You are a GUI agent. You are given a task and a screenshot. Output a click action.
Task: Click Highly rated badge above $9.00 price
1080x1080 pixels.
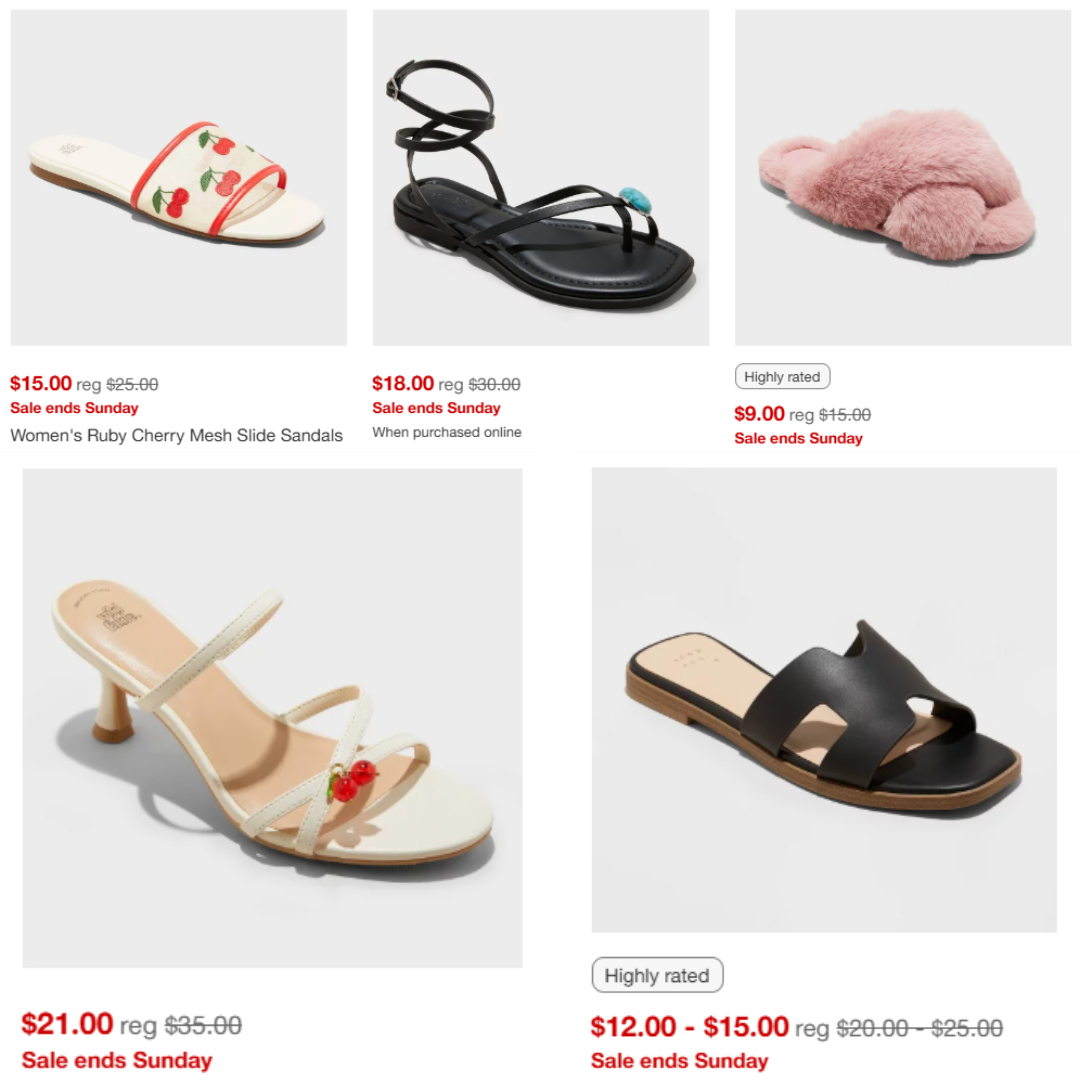point(782,377)
